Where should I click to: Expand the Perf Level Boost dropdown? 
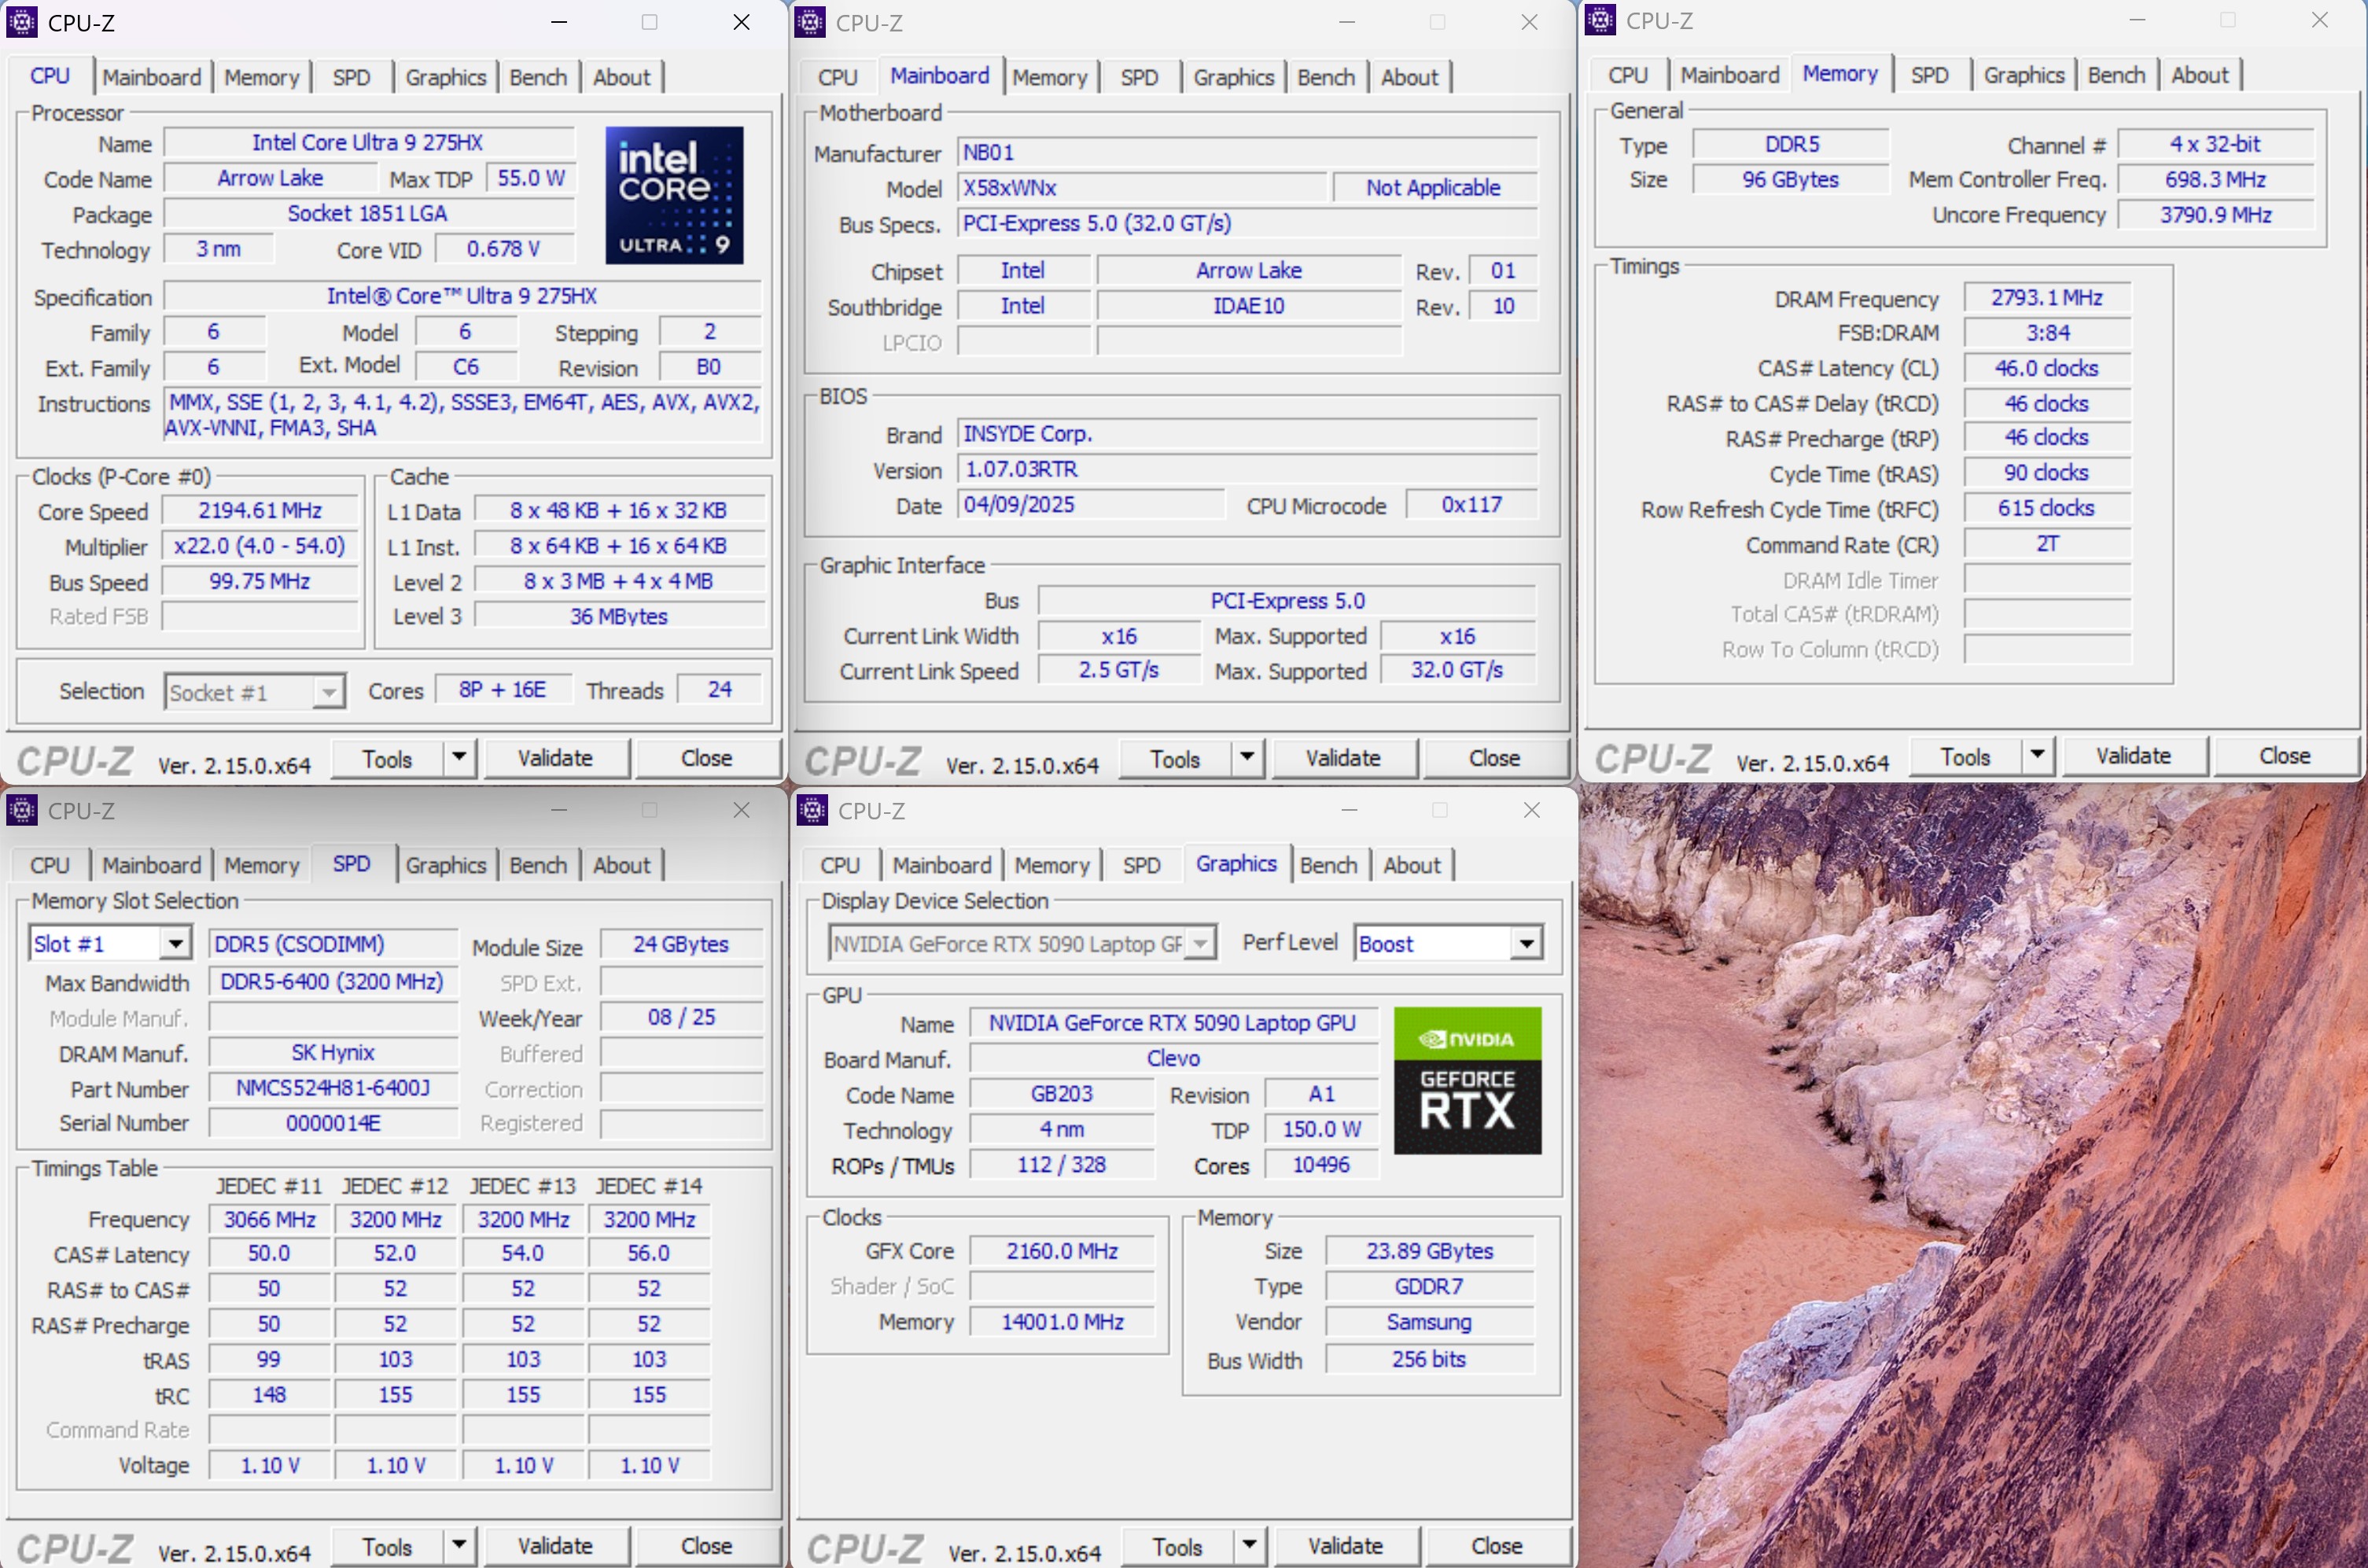click(1526, 943)
